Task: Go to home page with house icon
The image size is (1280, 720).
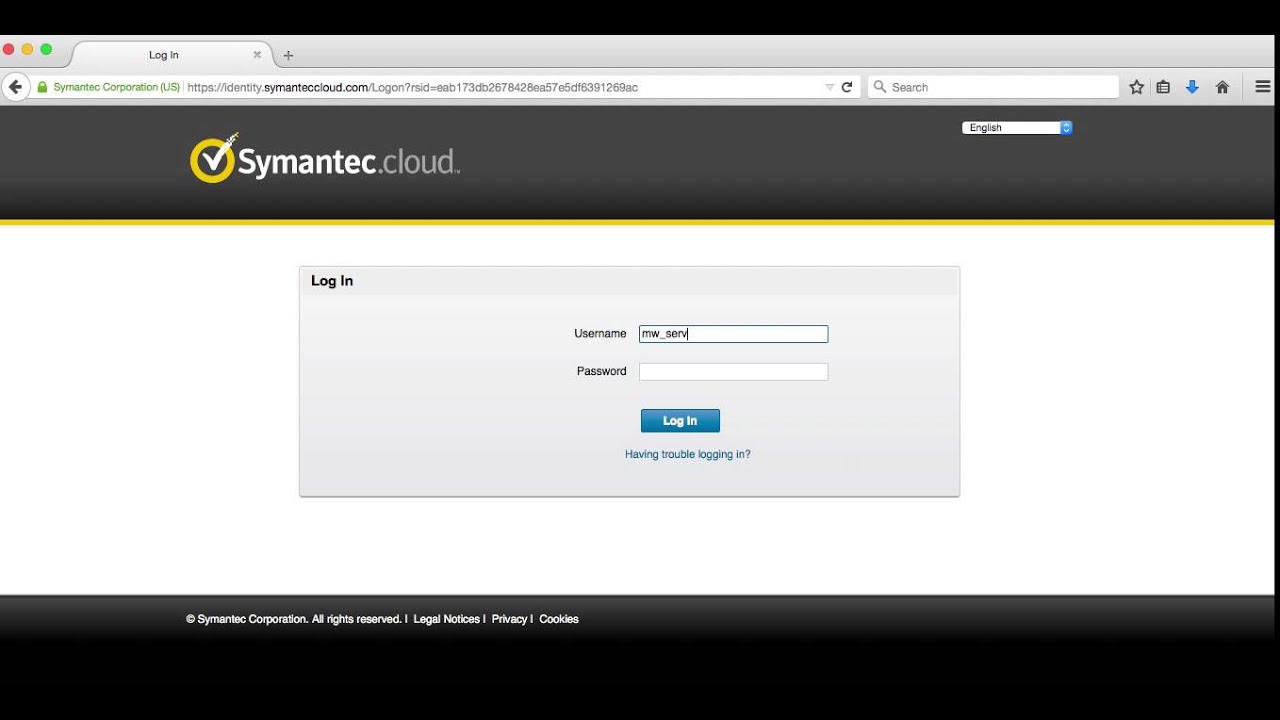Action: (x=1222, y=87)
